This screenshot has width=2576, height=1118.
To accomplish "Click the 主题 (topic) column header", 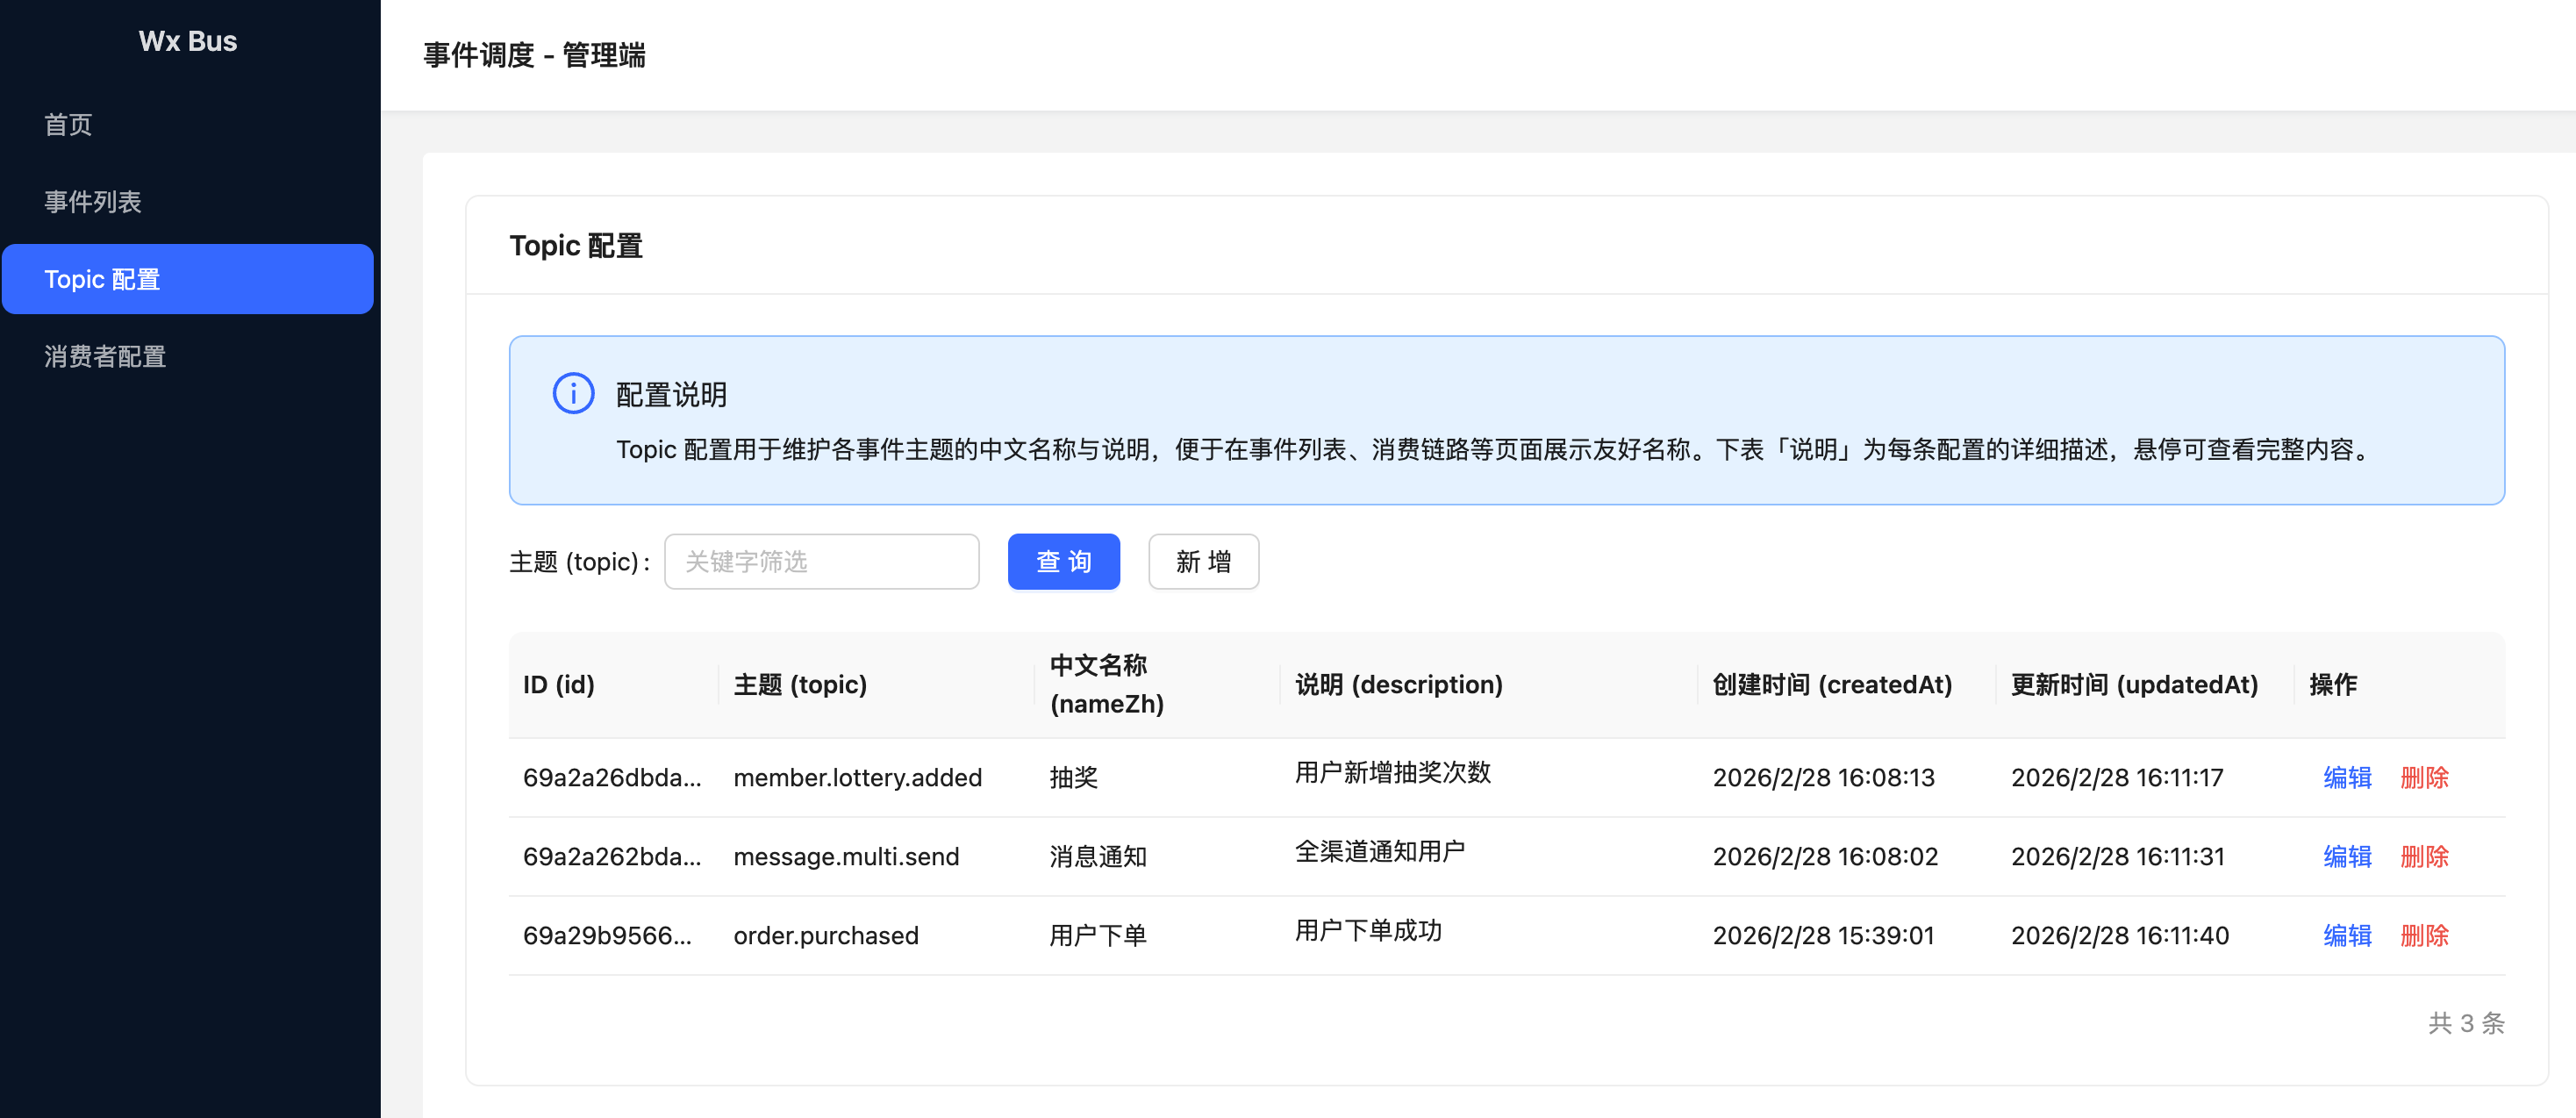I will pos(799,684).
